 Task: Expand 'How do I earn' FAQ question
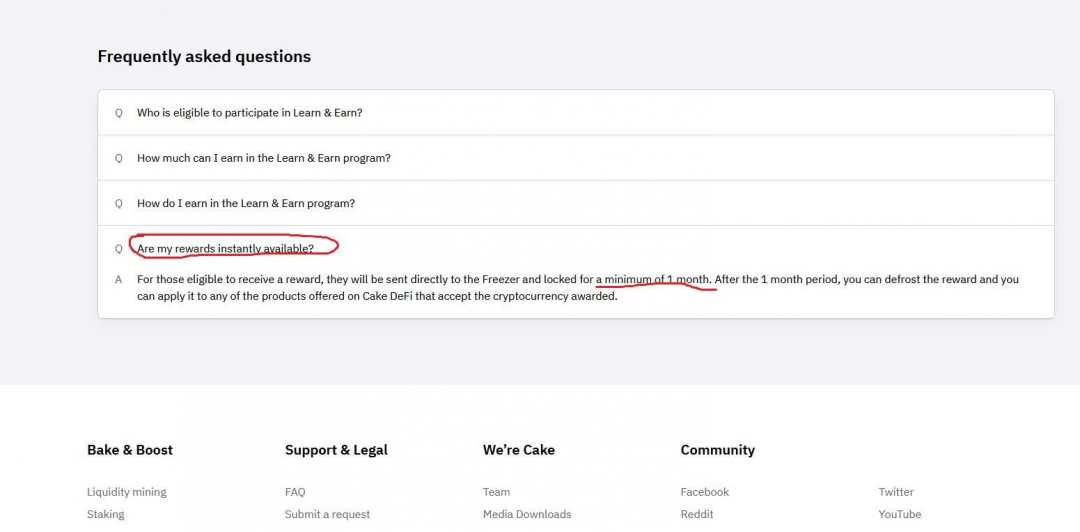(x=246, y=203)
